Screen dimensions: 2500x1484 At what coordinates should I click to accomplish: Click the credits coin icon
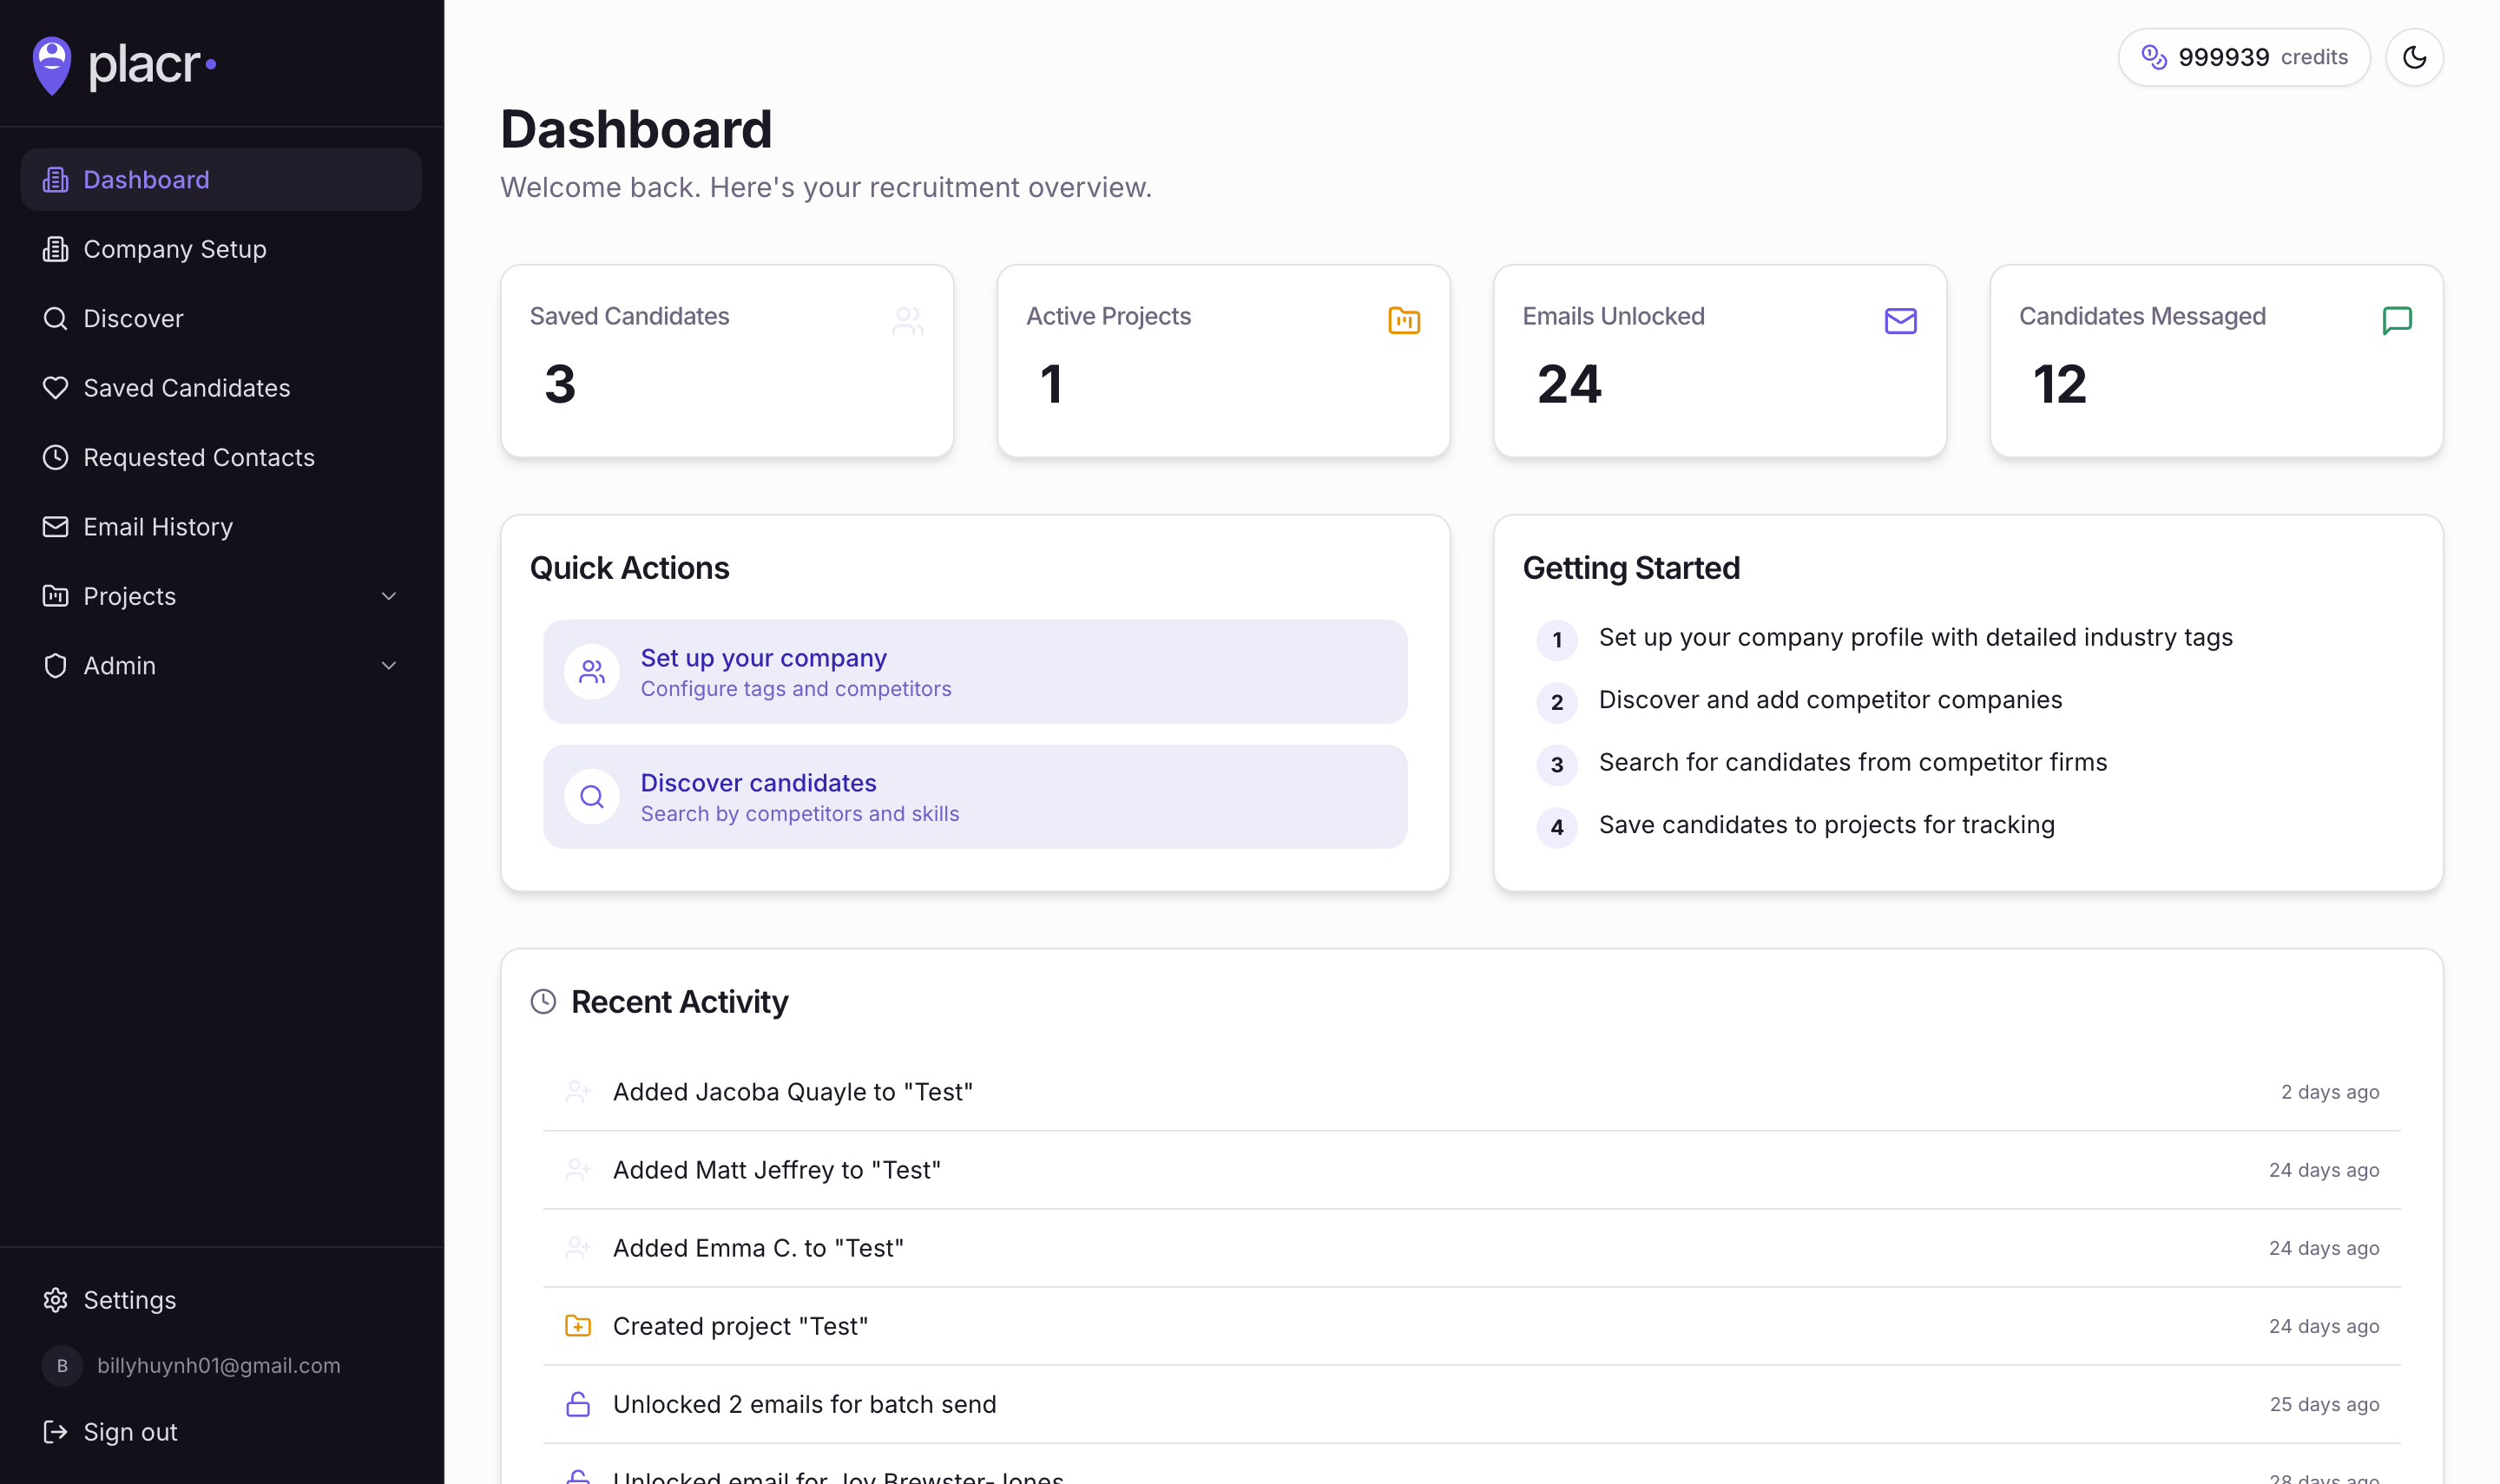tap(2154, 57)
